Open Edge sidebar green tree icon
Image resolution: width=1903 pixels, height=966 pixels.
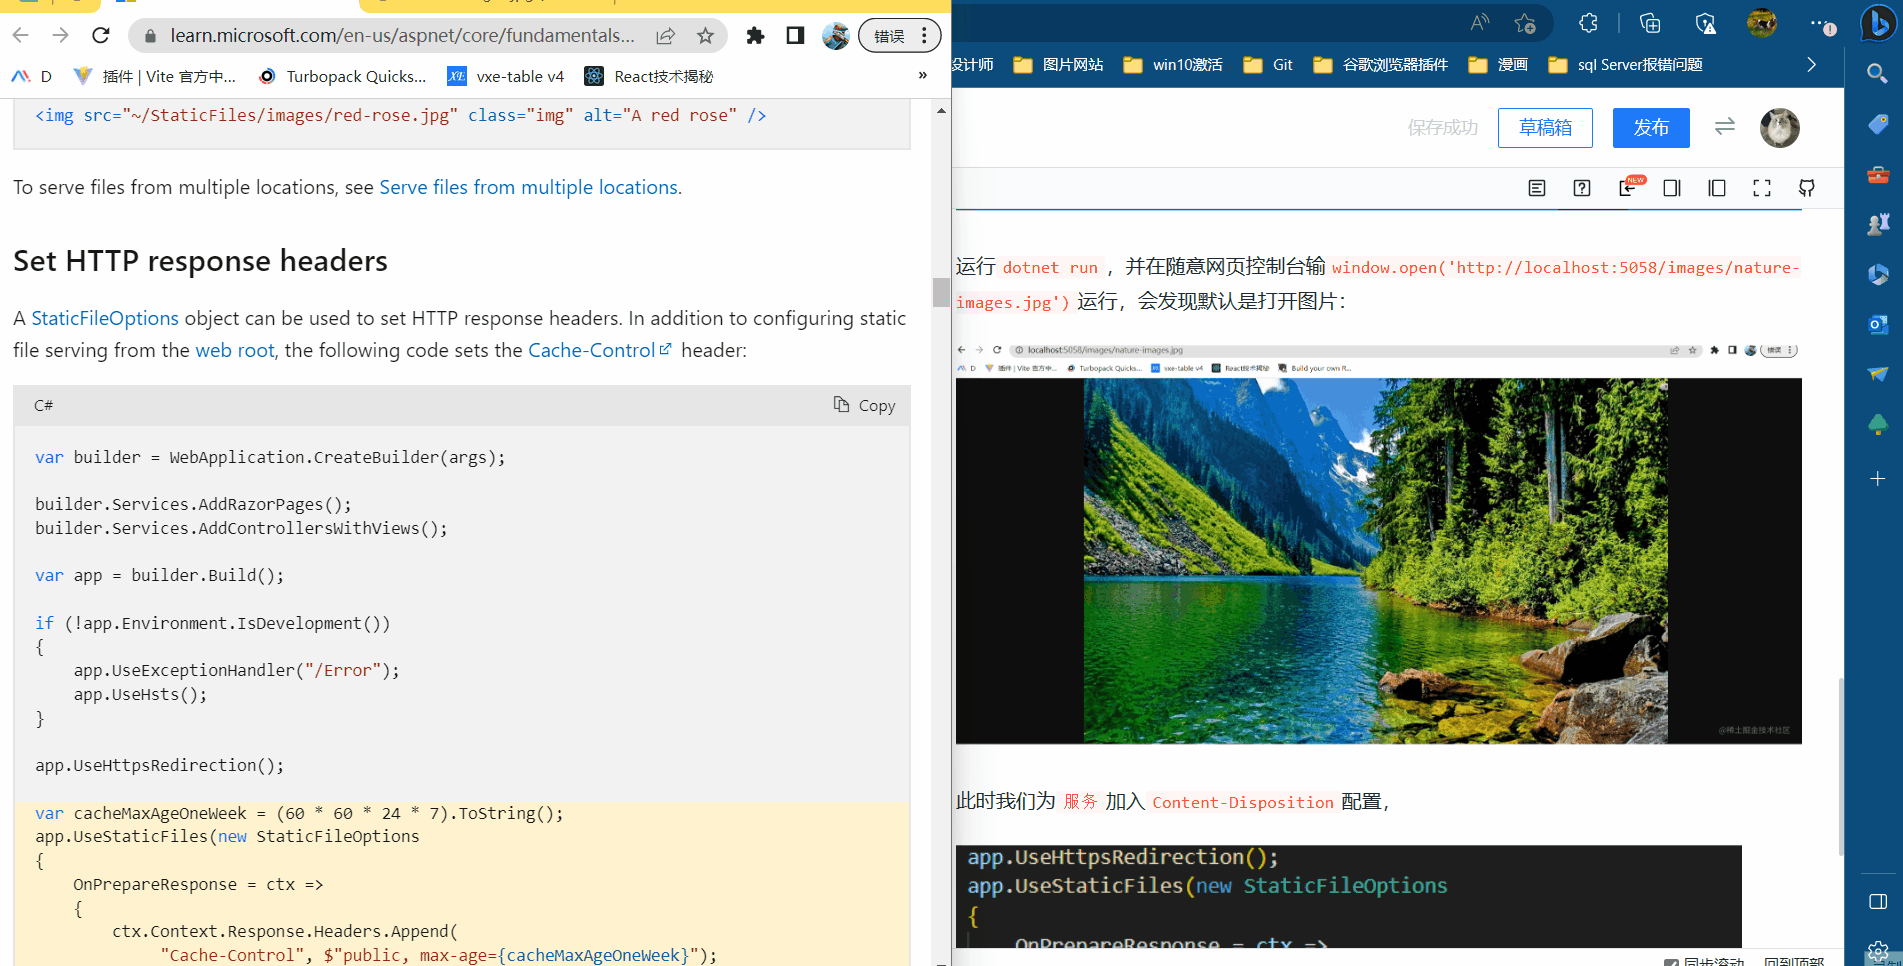pos(1878,425)
